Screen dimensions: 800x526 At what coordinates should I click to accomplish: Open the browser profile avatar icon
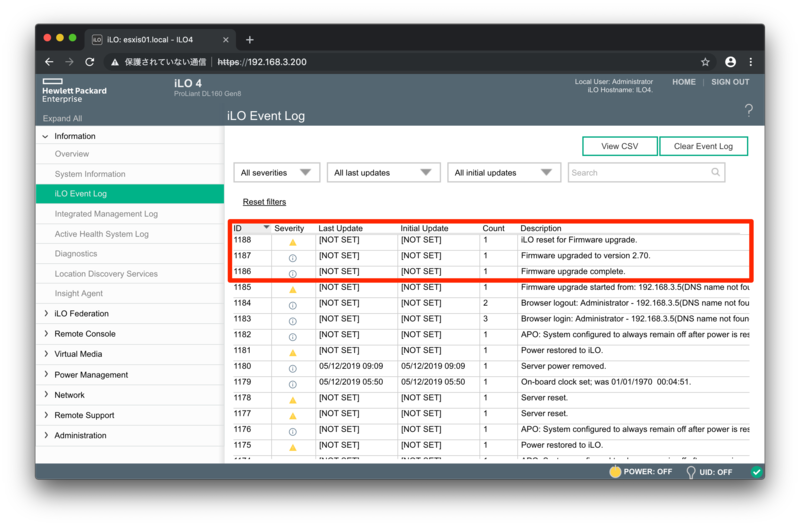[731, 62]
